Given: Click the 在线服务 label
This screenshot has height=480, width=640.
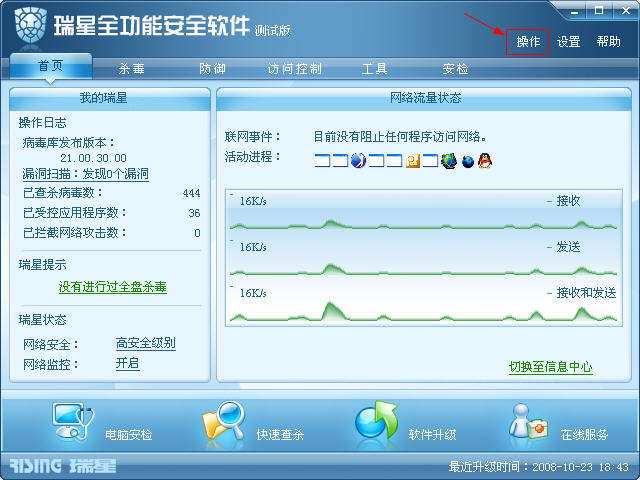Looking at the screenshot, I should [x=584, y=435].
